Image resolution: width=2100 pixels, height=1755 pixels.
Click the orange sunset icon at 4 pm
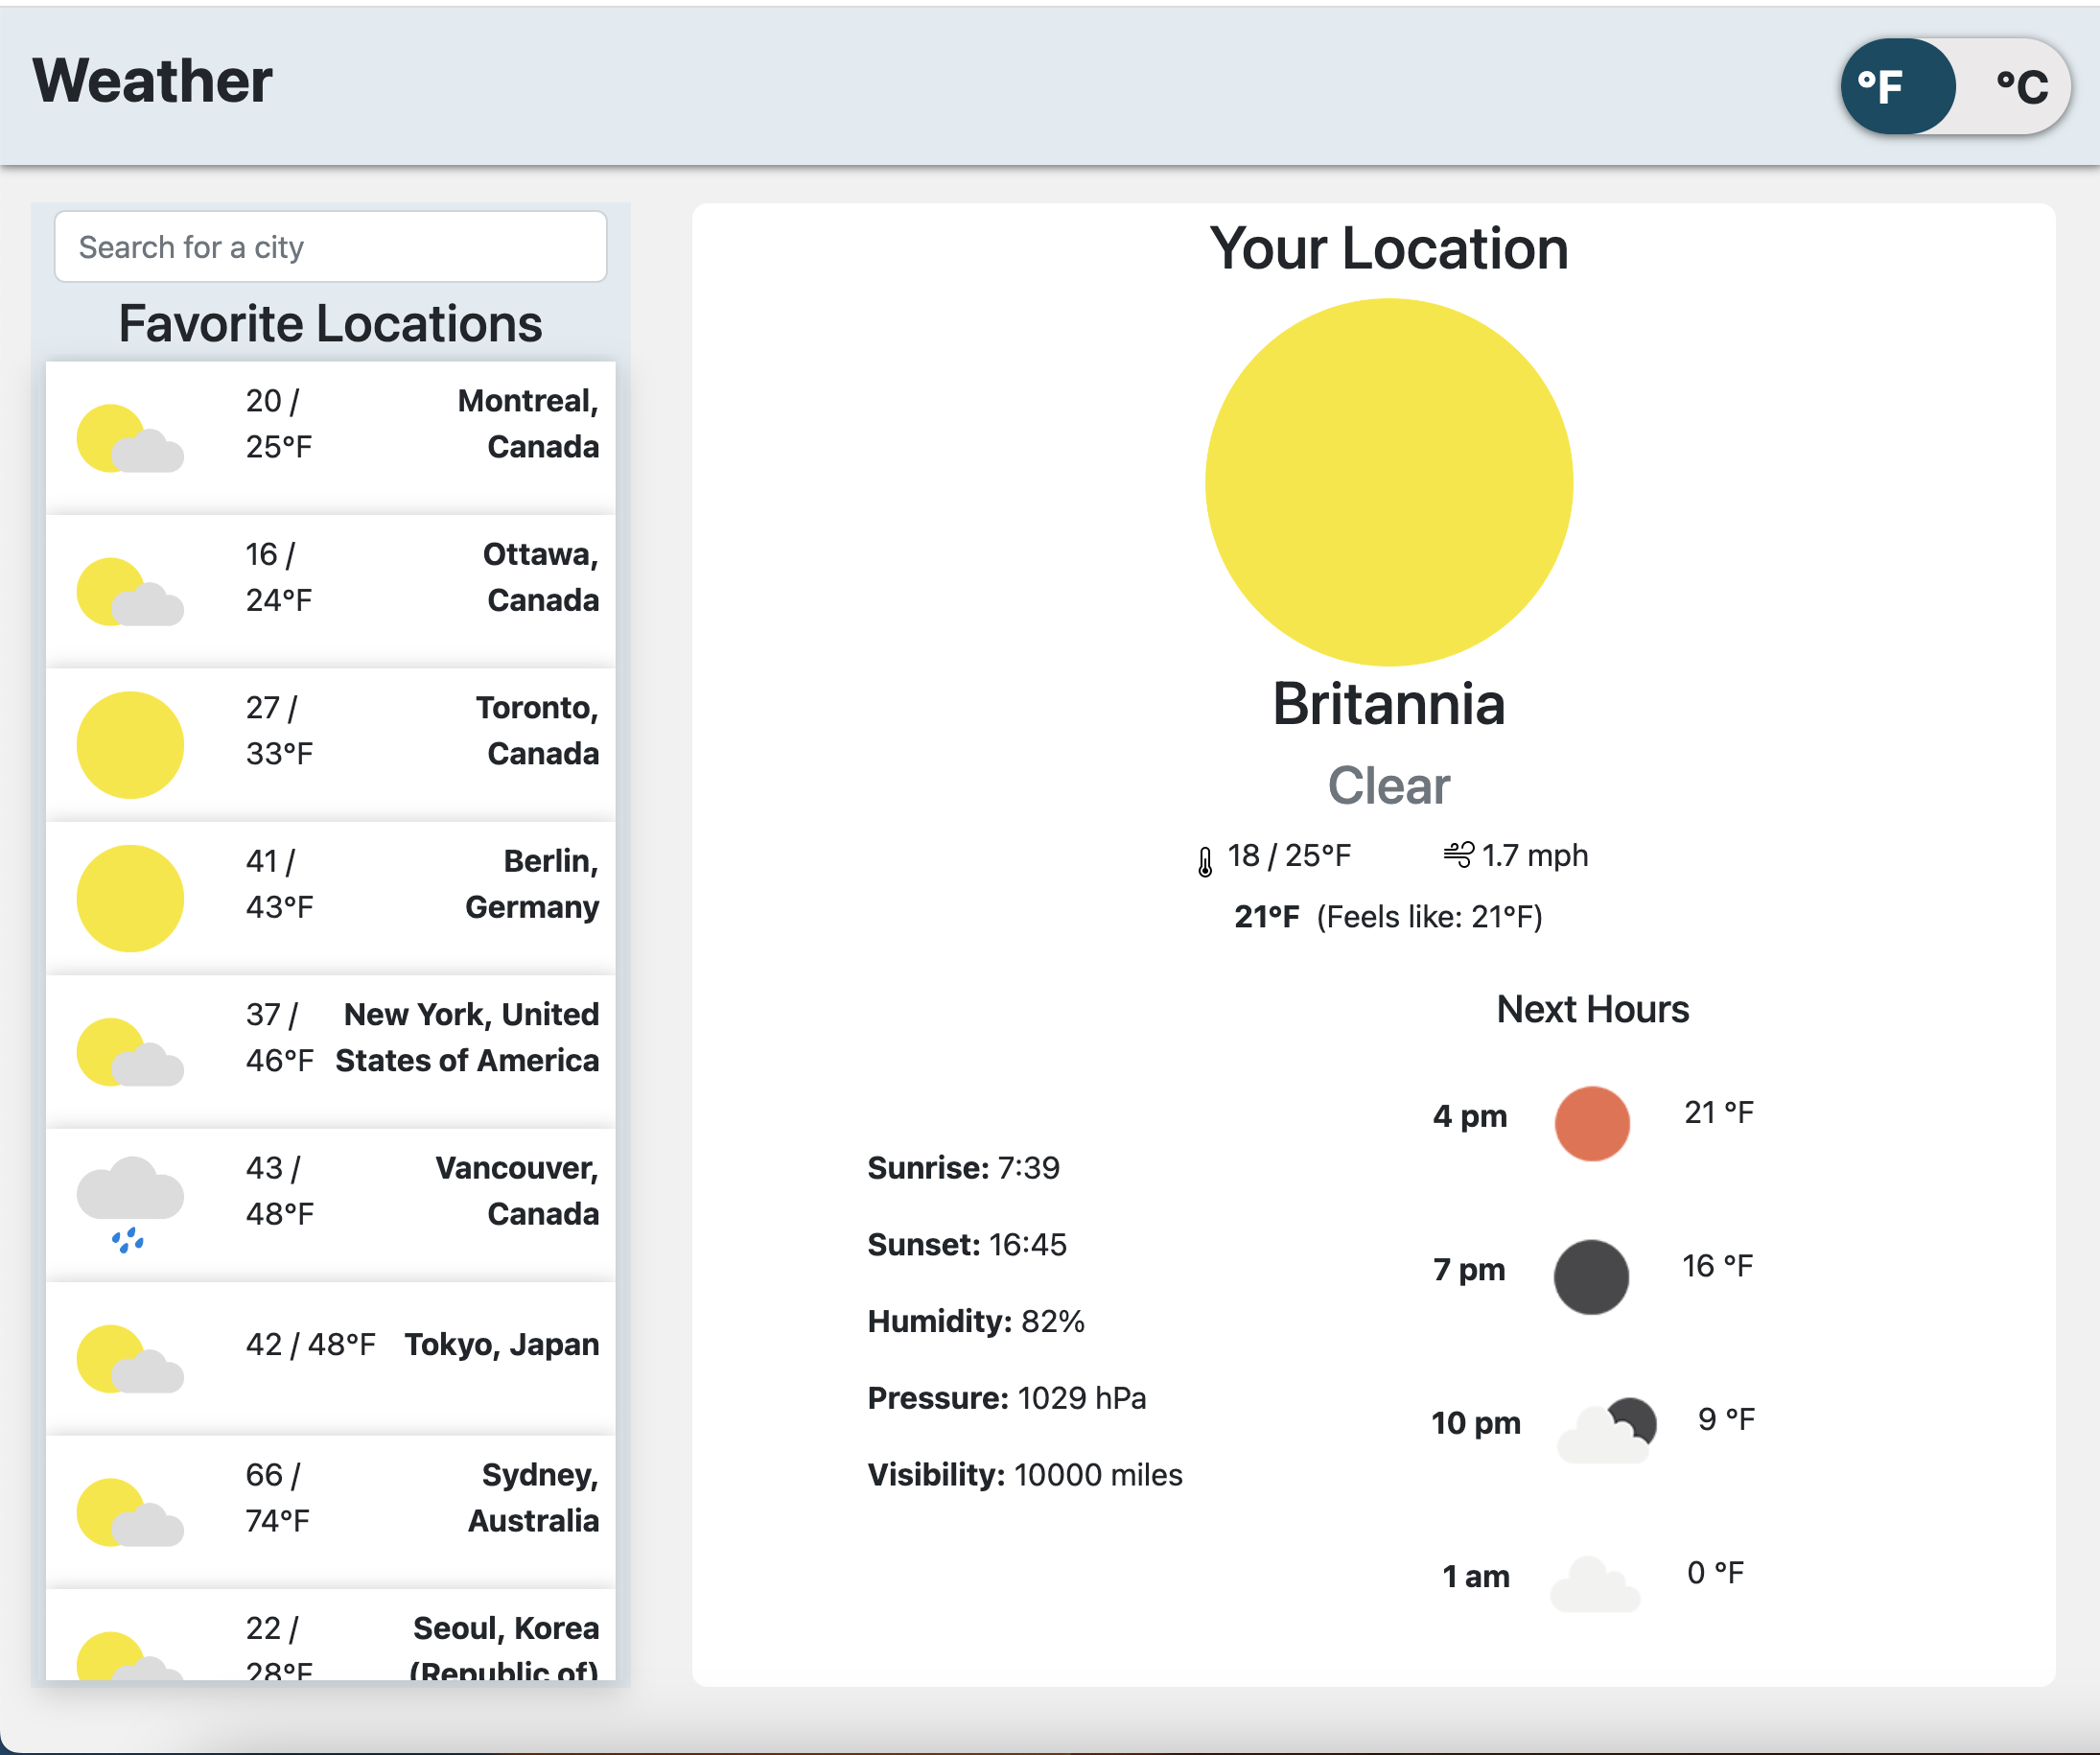[x=1591, y=1123]
